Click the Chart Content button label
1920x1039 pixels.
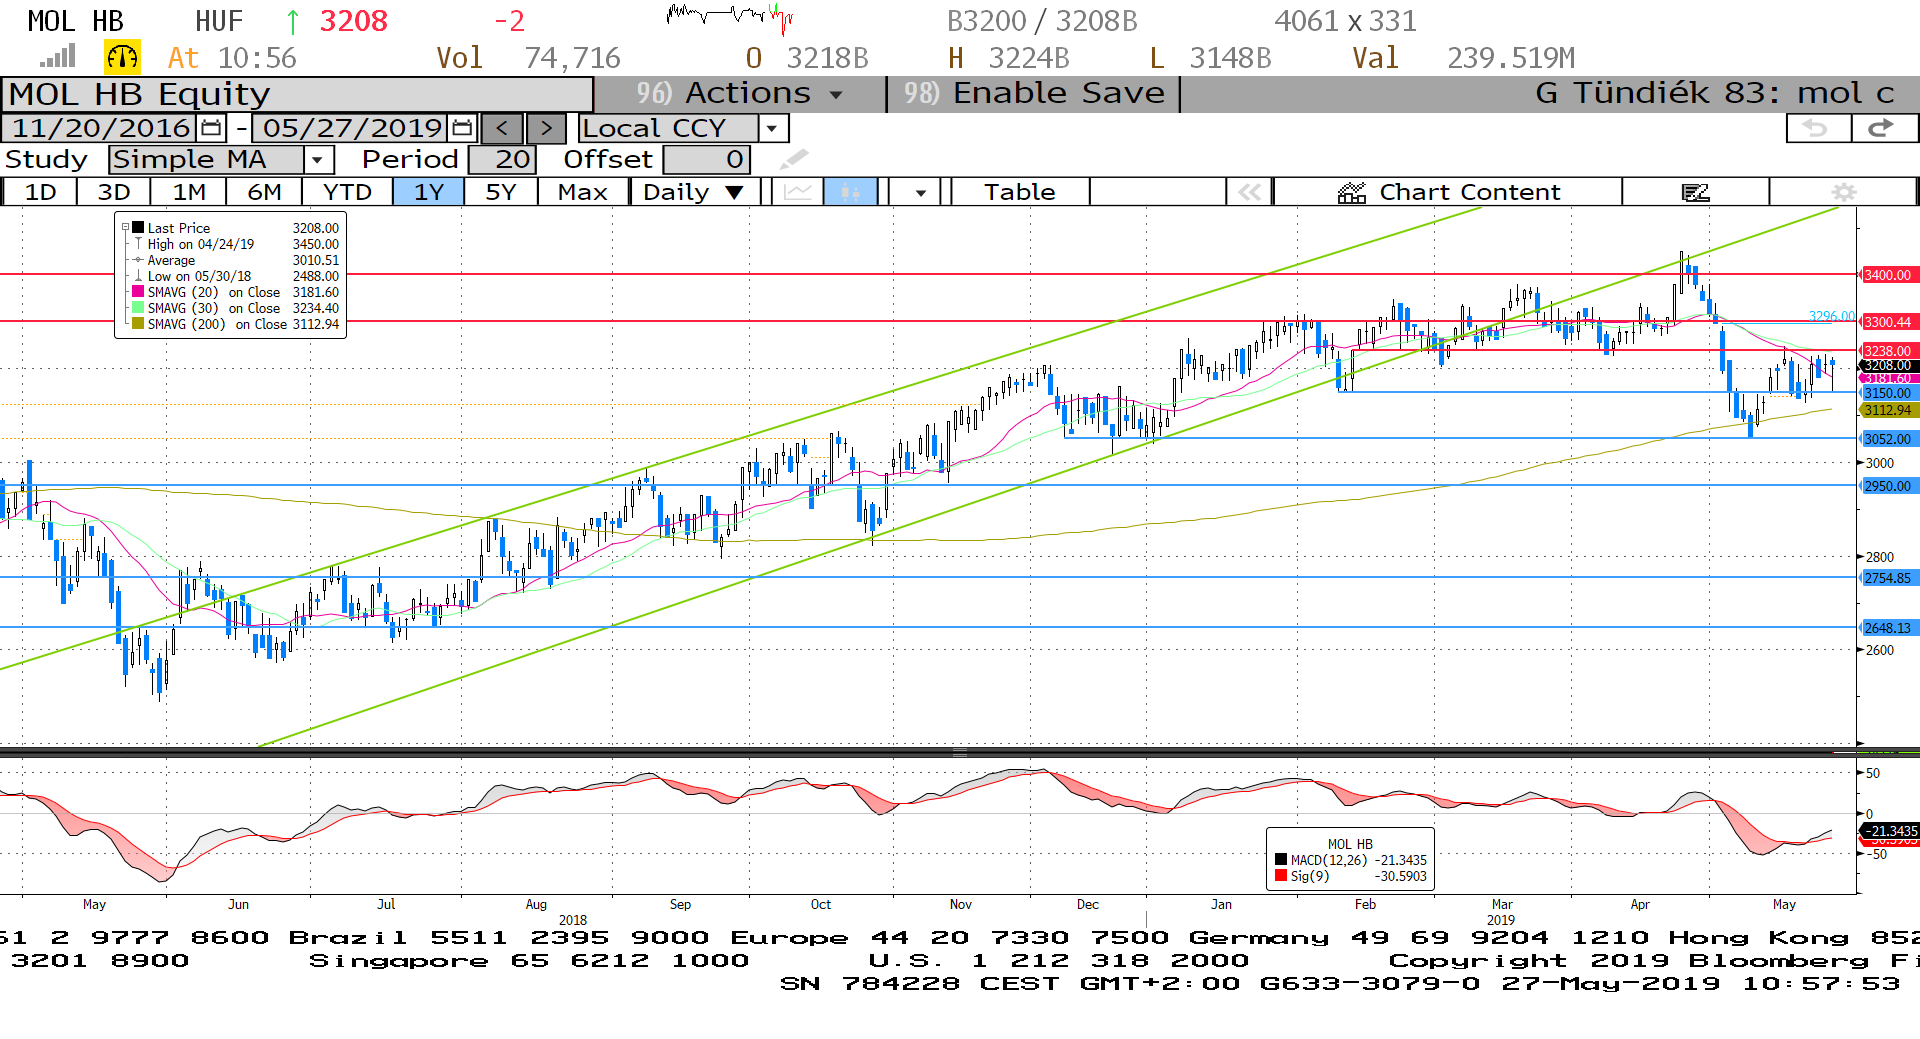[1470, 192]
